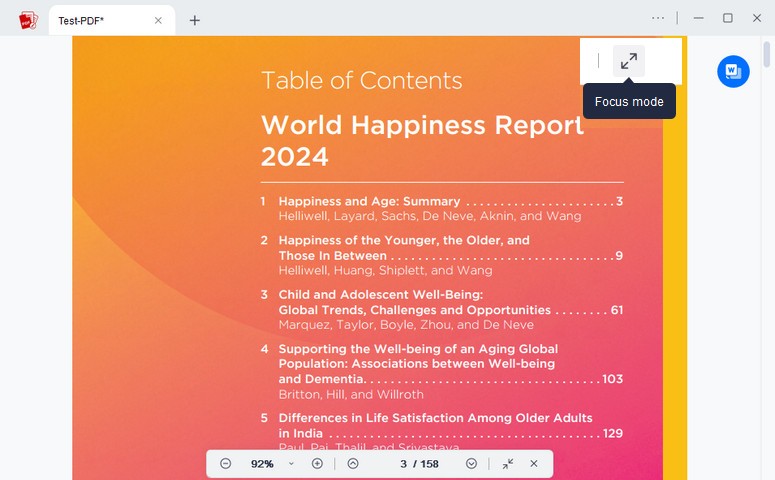Open 'Happiness and Age: Summary' contents entry
The height and width of the screenshot is (480, 775).
(369, 201)
